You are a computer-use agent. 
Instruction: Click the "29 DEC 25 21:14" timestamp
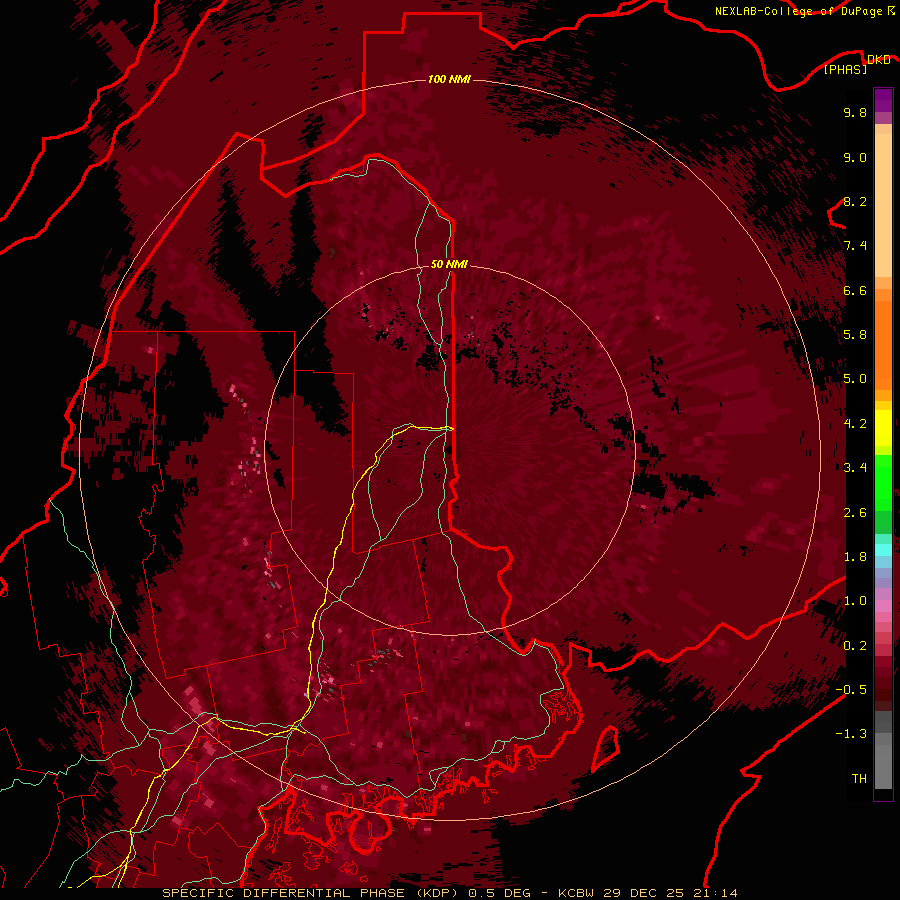tap(669, 893)
